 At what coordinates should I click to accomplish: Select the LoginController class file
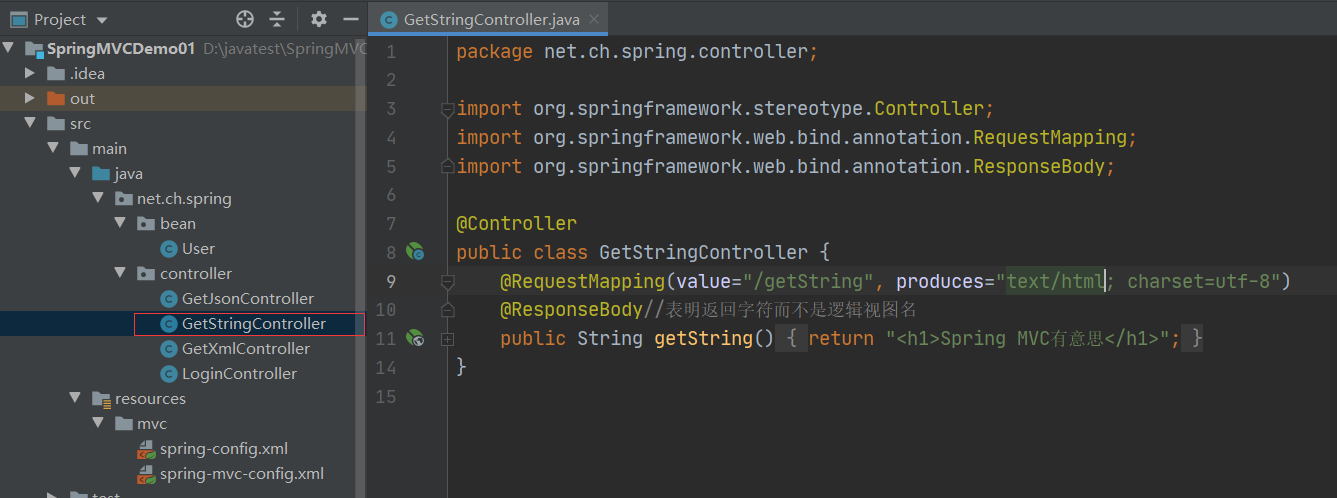[x=183, y=373]
